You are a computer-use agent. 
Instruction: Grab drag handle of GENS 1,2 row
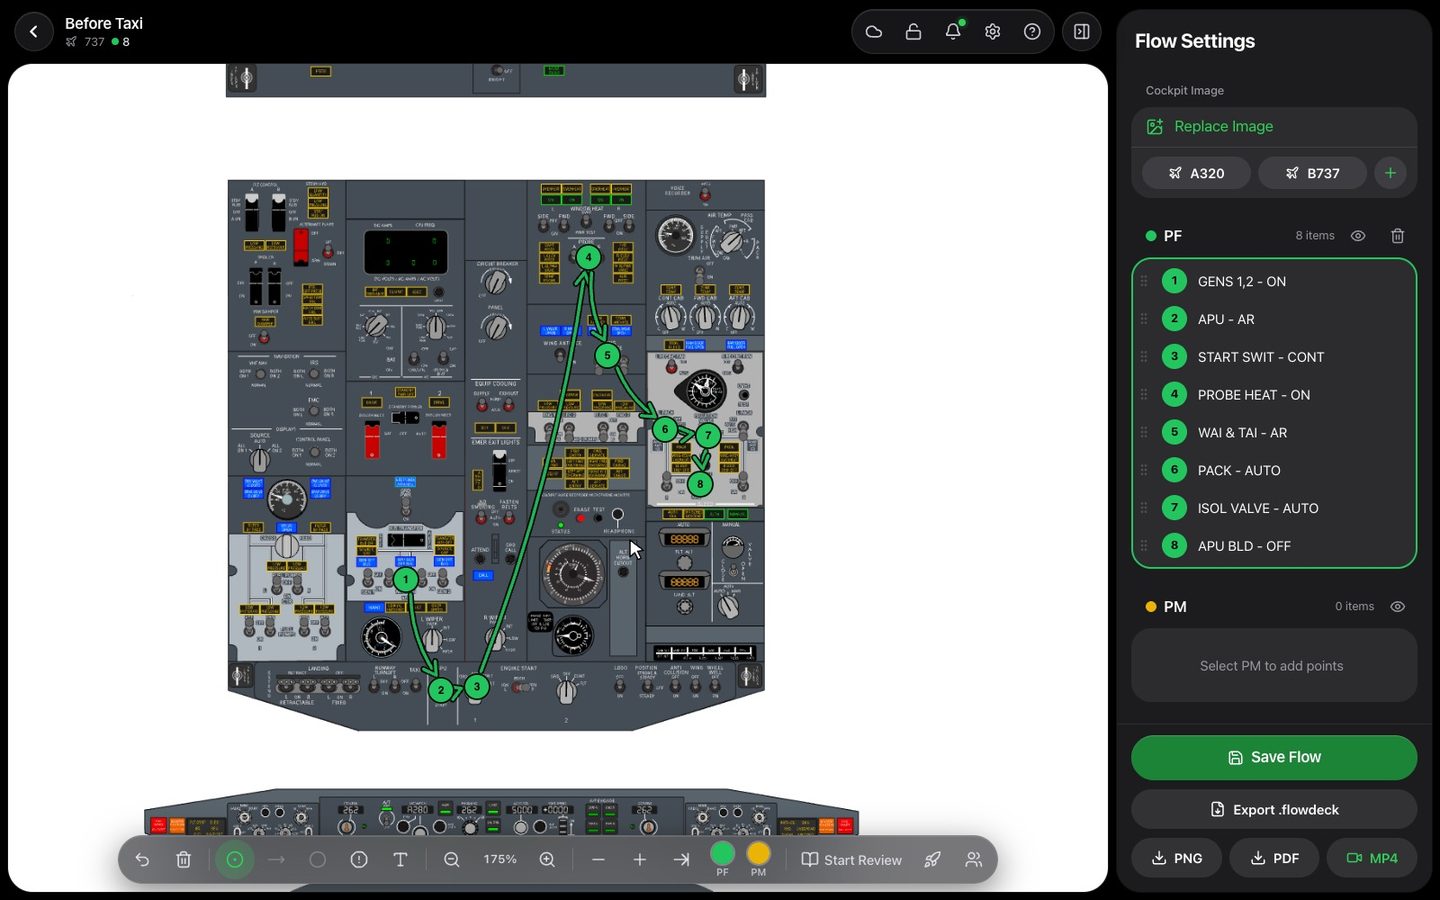pos(1144,282)
